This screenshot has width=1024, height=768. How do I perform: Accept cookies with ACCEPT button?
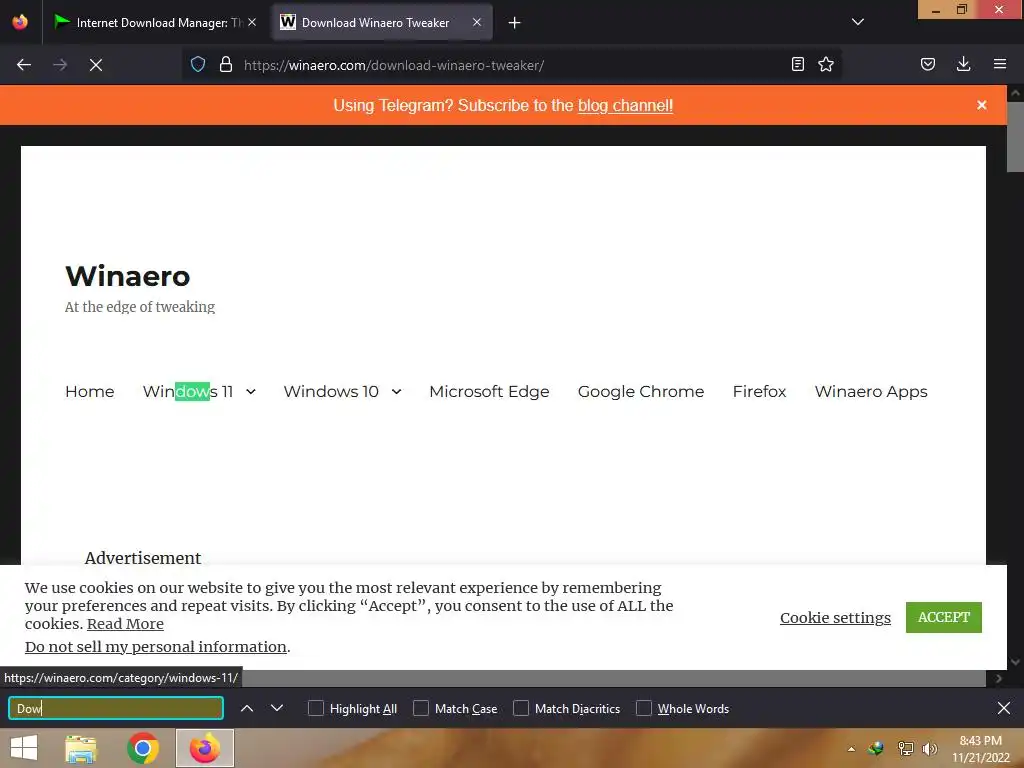(944, 617)
